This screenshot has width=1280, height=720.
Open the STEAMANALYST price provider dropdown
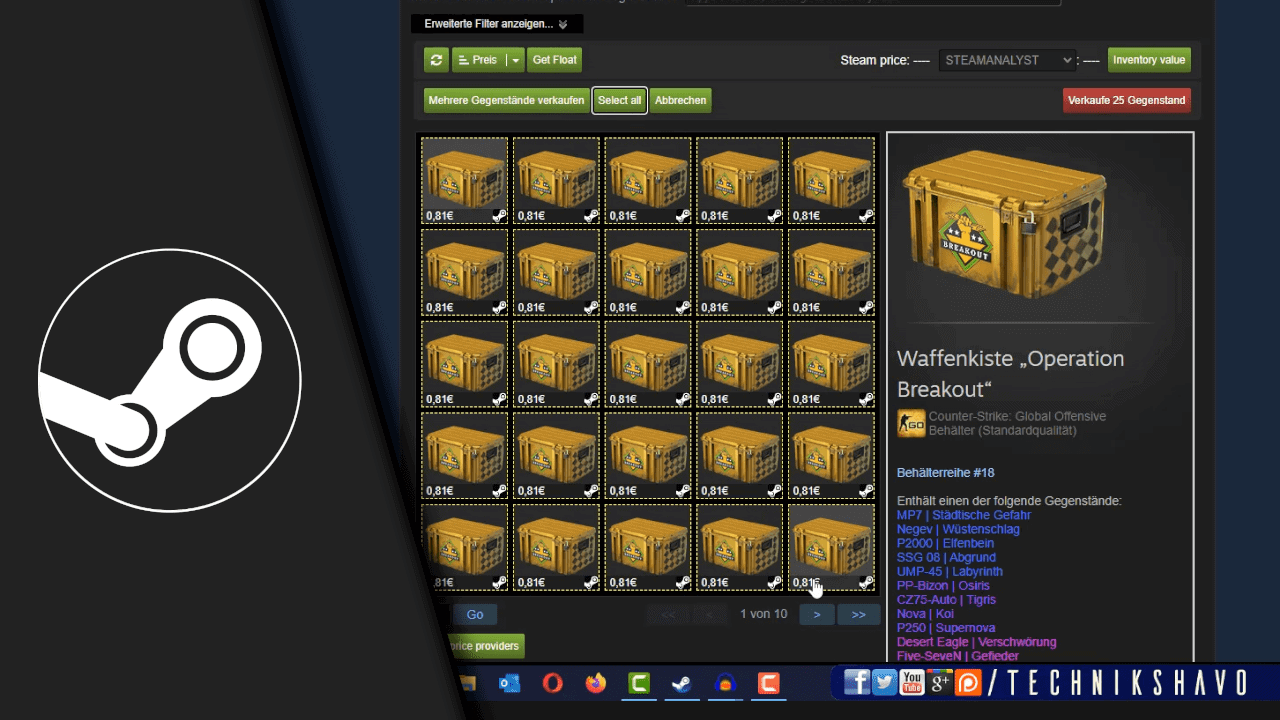[x=1007, y=60]
